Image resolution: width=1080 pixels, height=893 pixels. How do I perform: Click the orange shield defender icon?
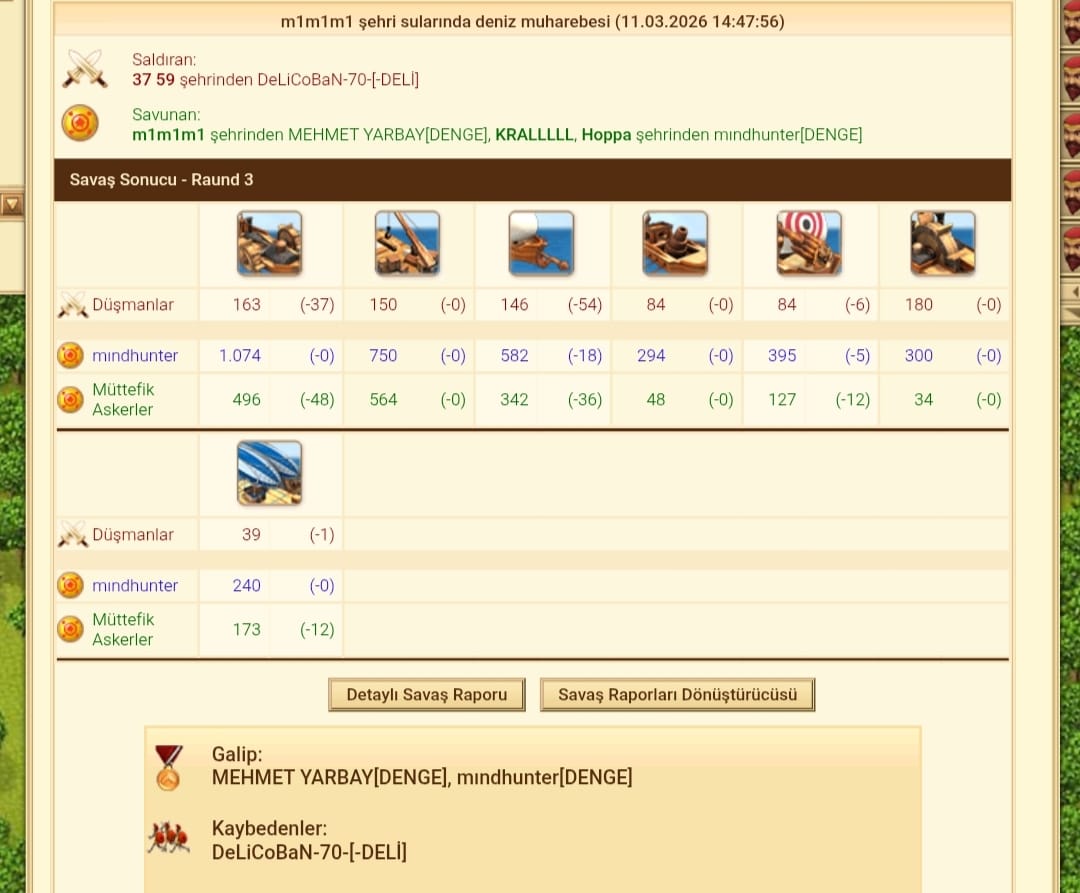coord(80,123)
